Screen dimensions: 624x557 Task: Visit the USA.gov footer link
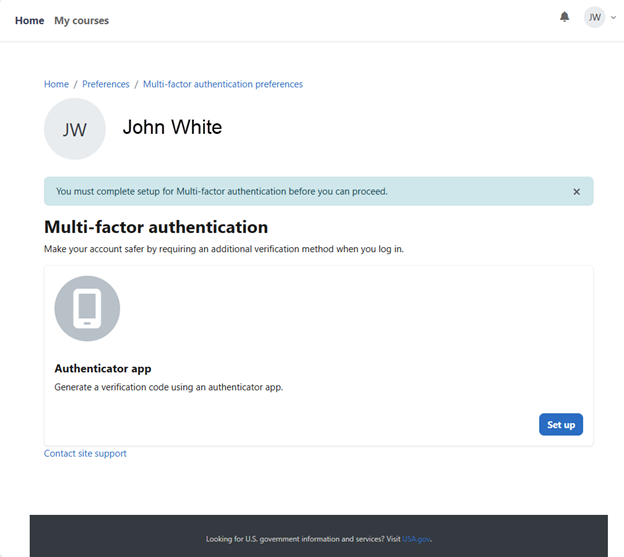click(416, 539)
